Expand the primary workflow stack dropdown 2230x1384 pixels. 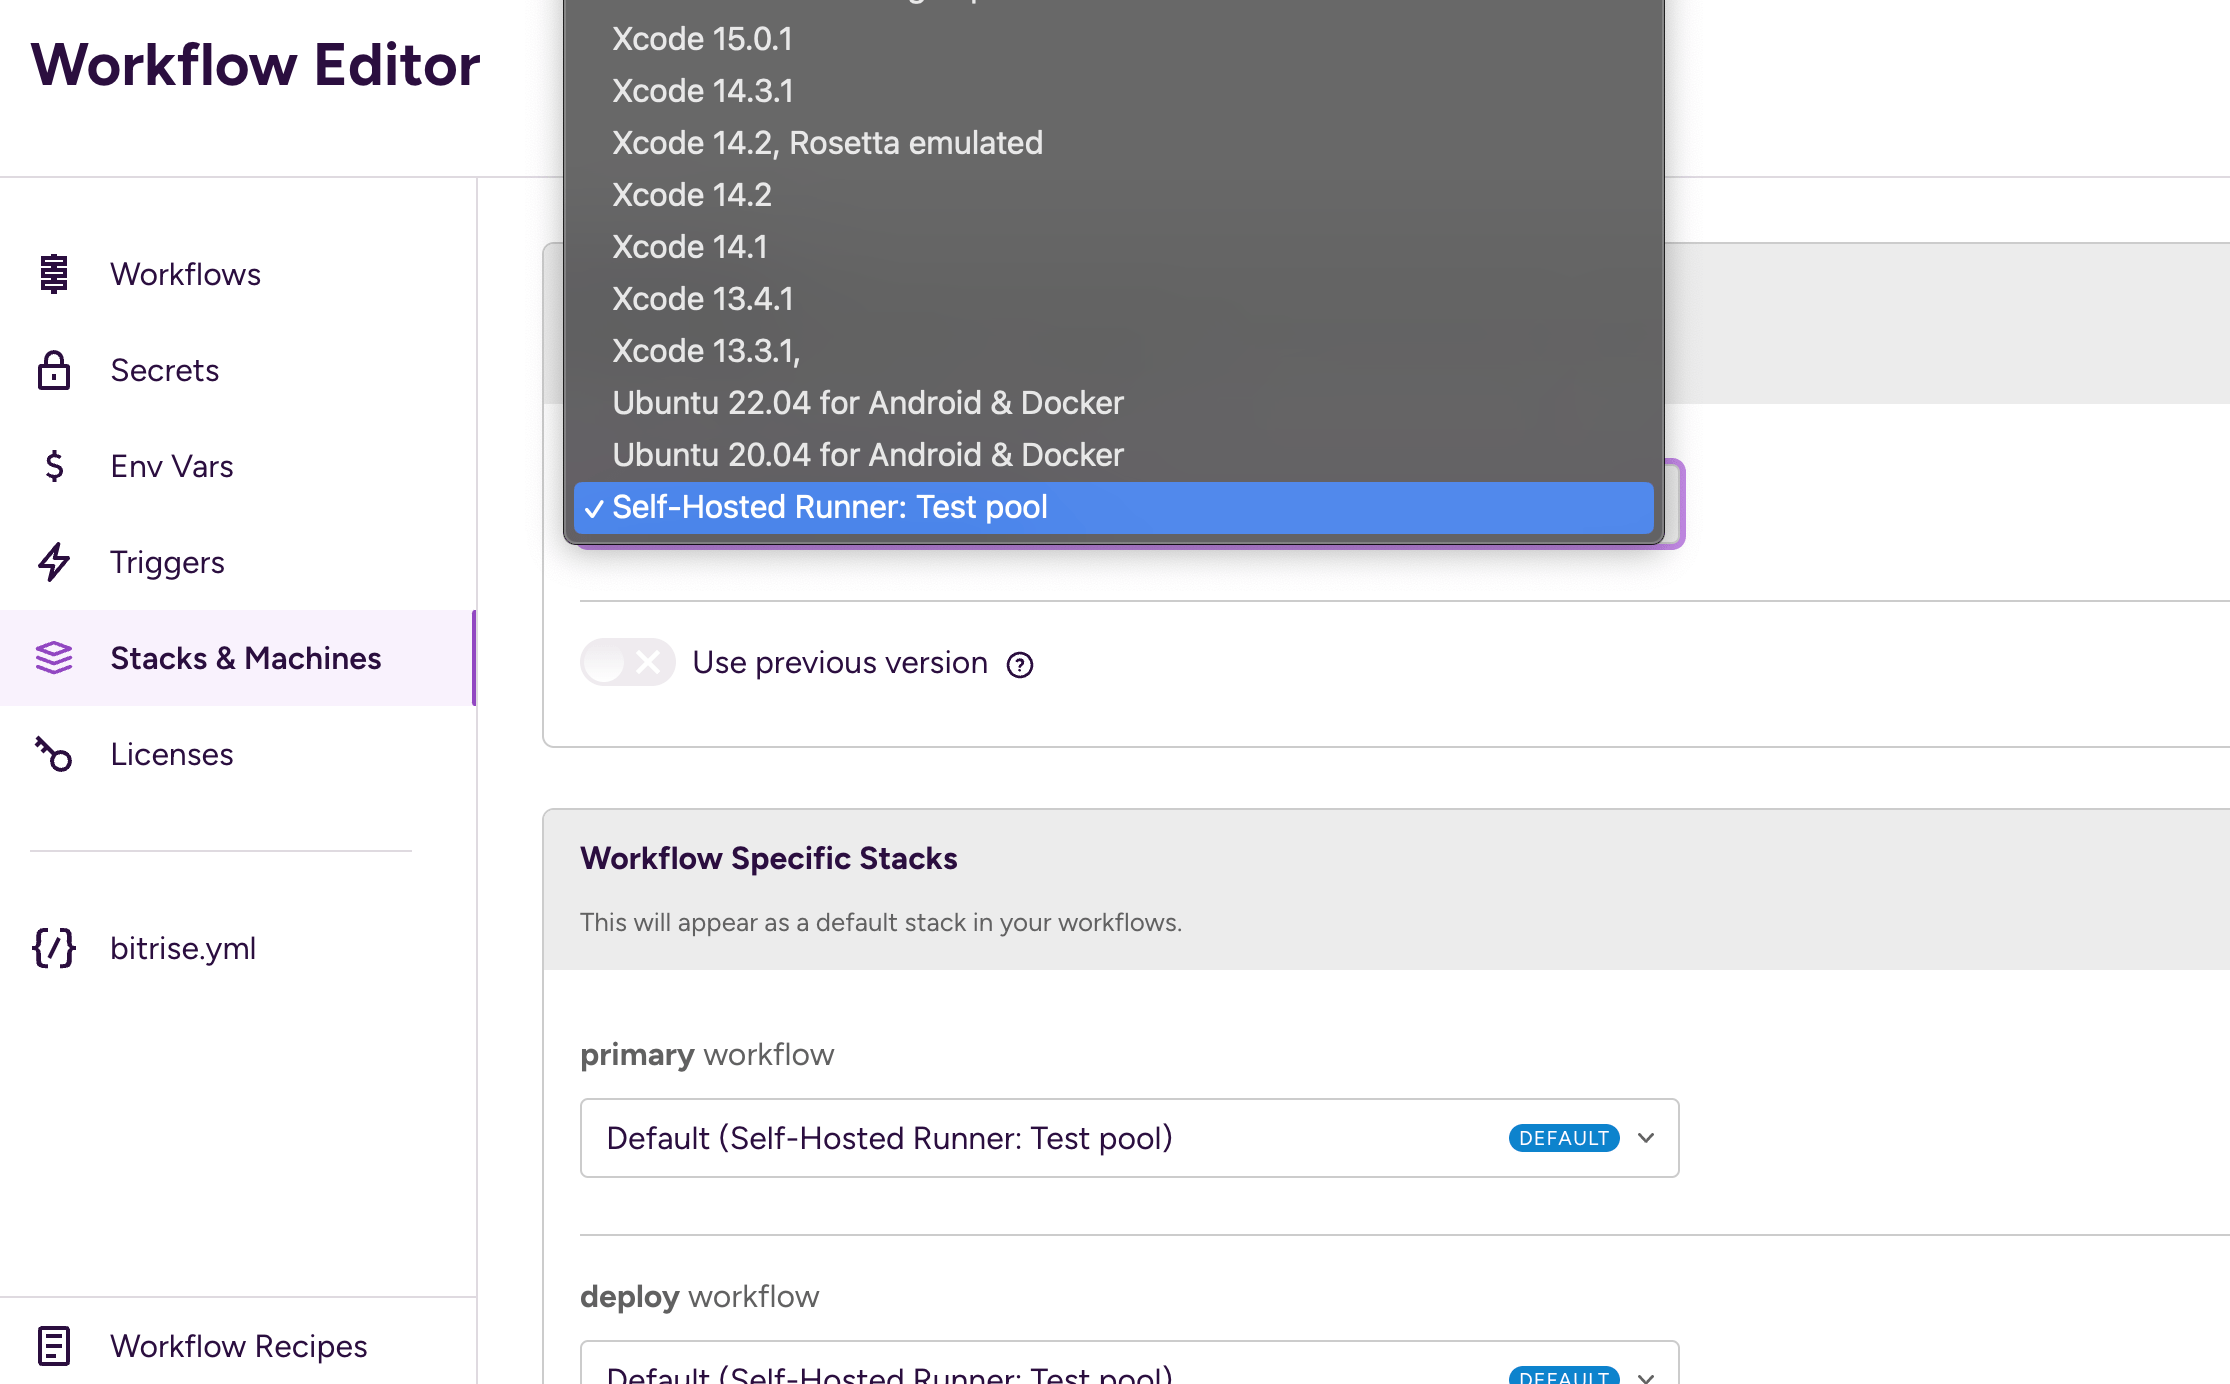[x=1645, y=1138]
